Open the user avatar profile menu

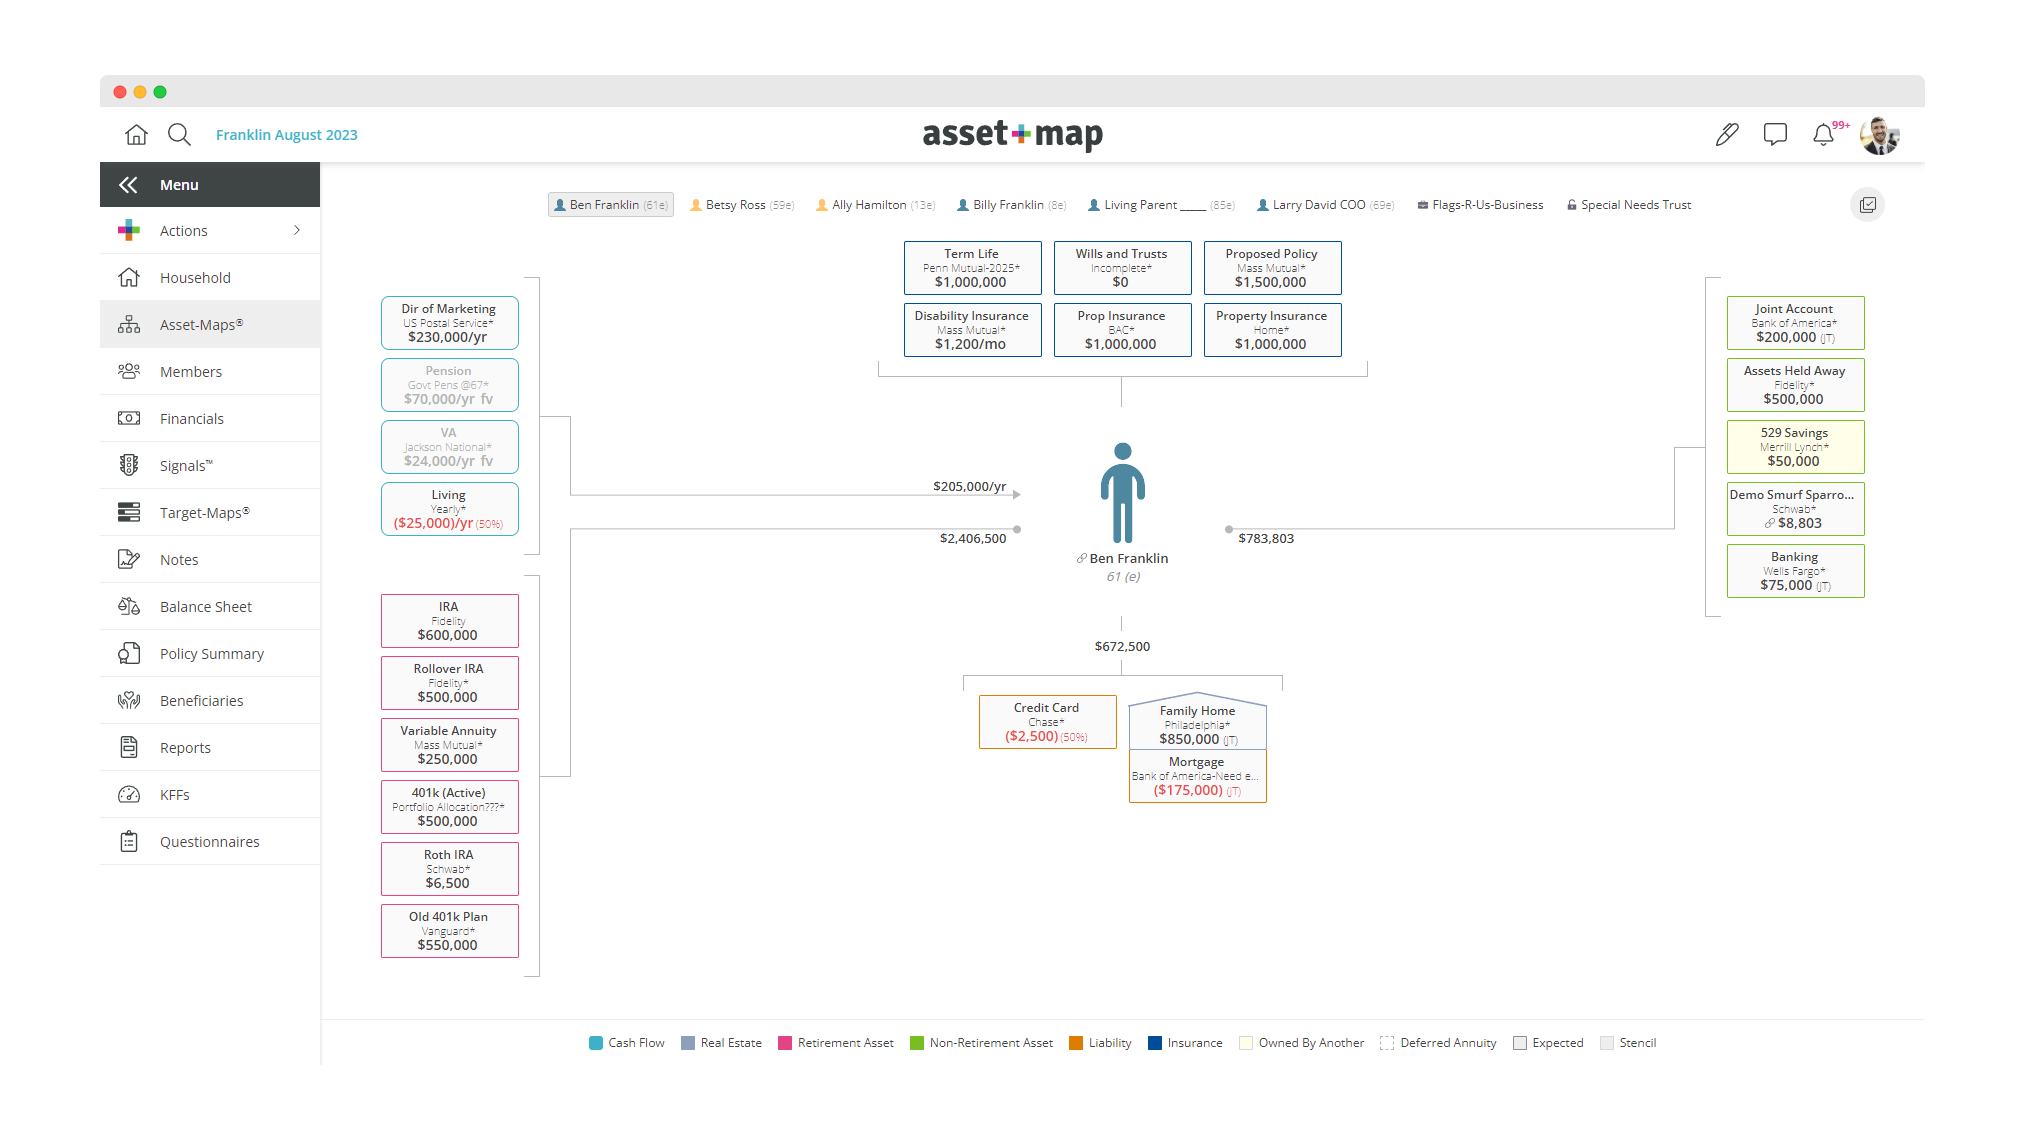1880,134
